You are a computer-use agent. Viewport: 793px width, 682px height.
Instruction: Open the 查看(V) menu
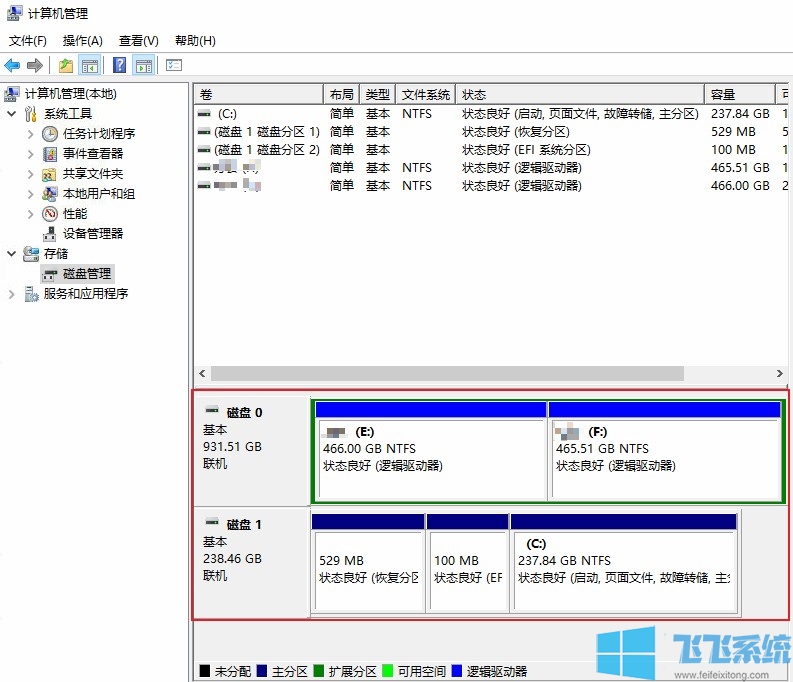(139, 40)
